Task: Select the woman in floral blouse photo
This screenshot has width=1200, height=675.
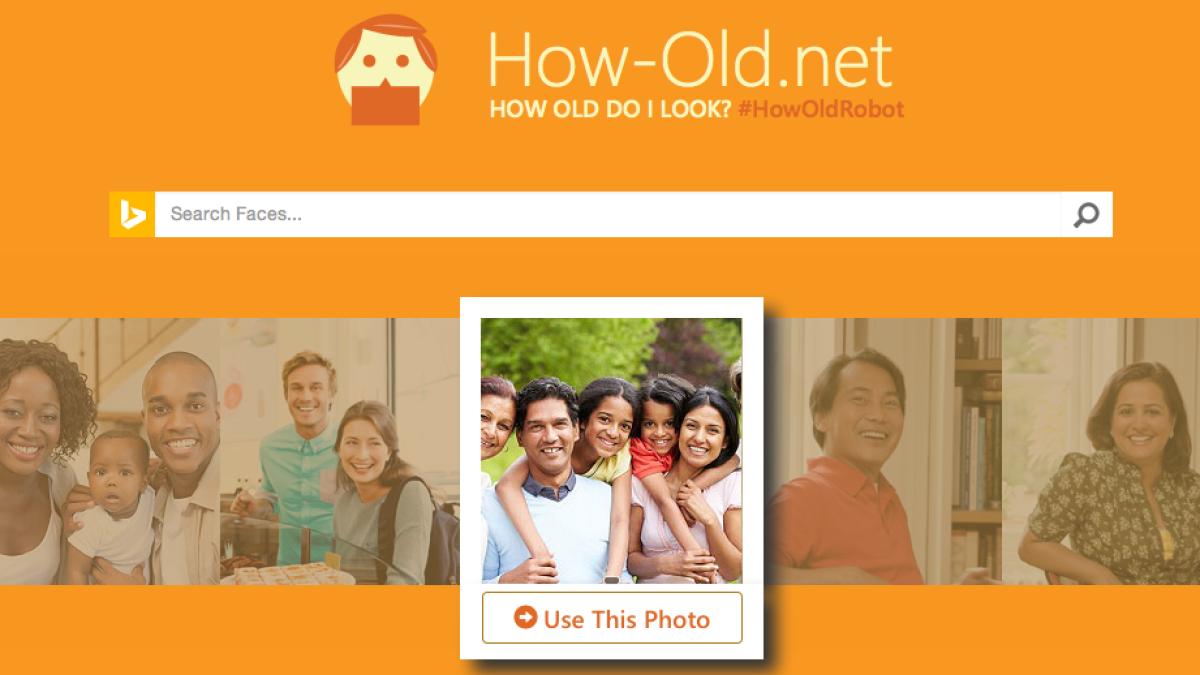Action: click(x=1101, y=451)
